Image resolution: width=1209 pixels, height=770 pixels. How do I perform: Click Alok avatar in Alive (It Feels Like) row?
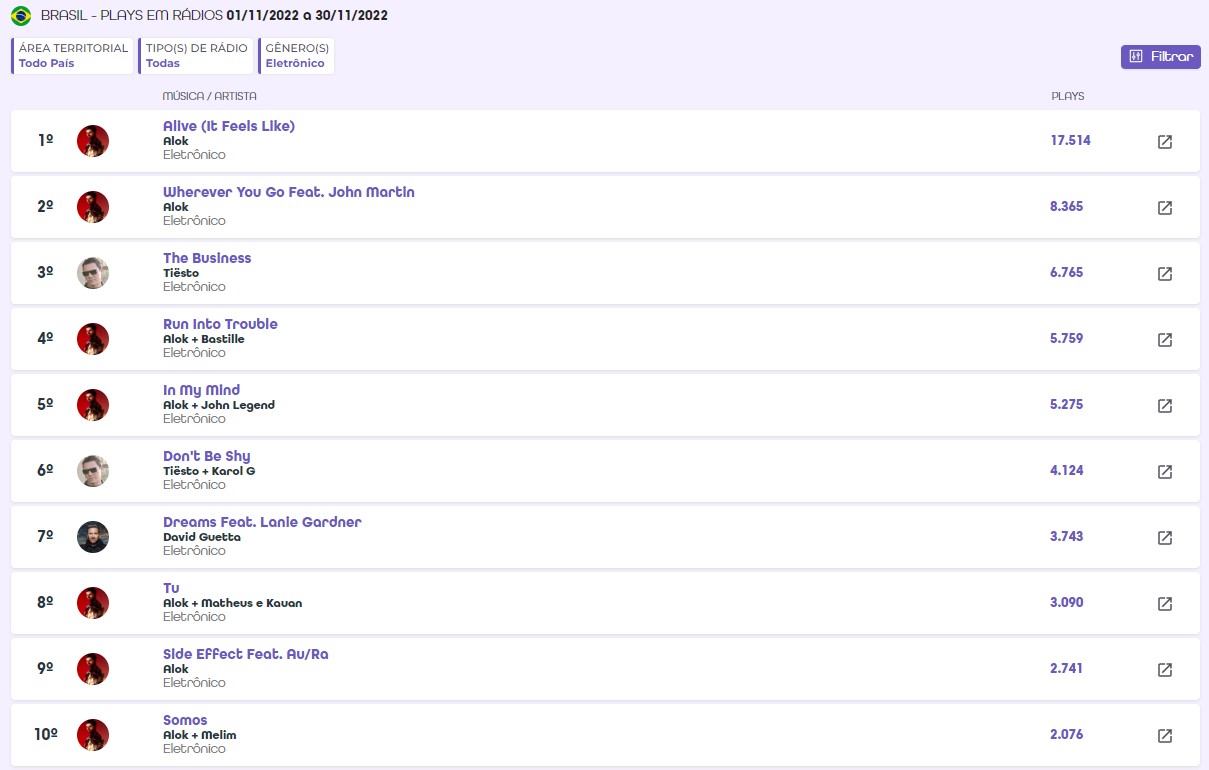[93, 141]
